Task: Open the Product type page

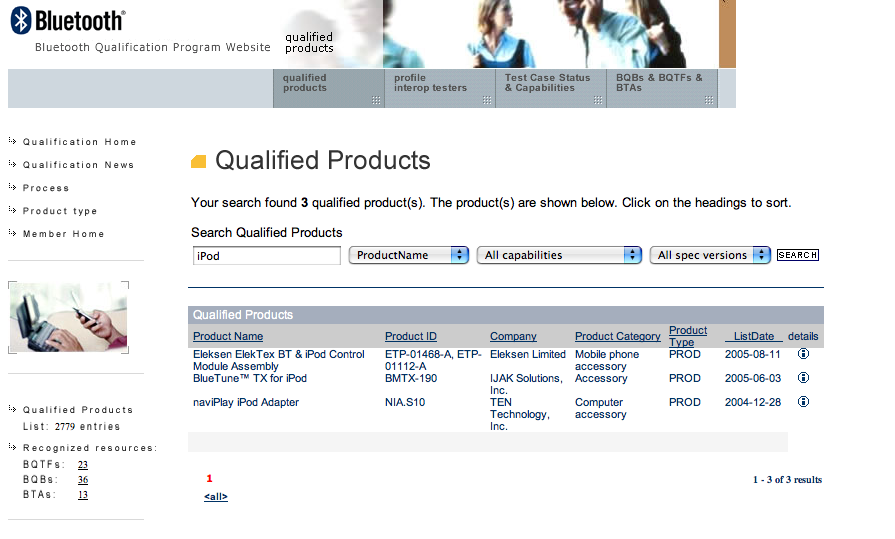Action: point(60,211)
